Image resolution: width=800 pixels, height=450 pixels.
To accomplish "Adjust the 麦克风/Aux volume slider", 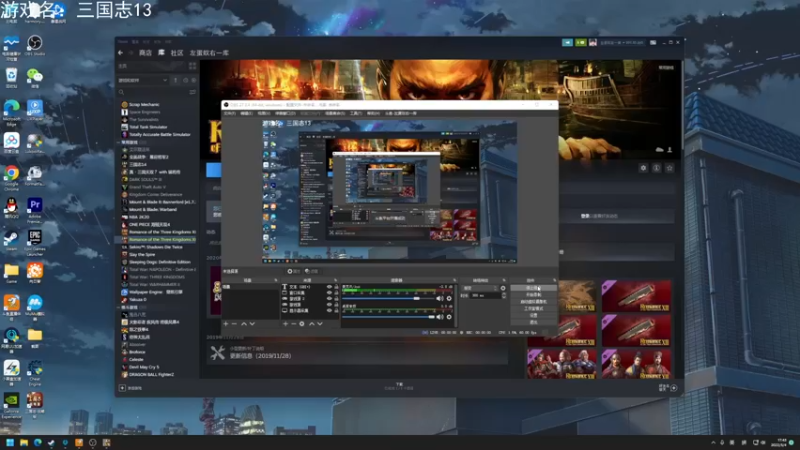I will [x=388, y=298].
